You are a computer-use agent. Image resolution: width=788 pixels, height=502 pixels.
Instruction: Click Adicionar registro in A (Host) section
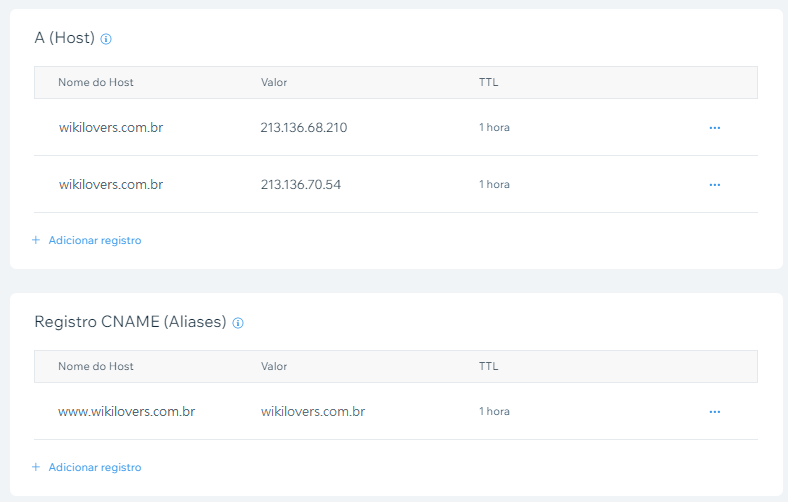tap(95, 240)
